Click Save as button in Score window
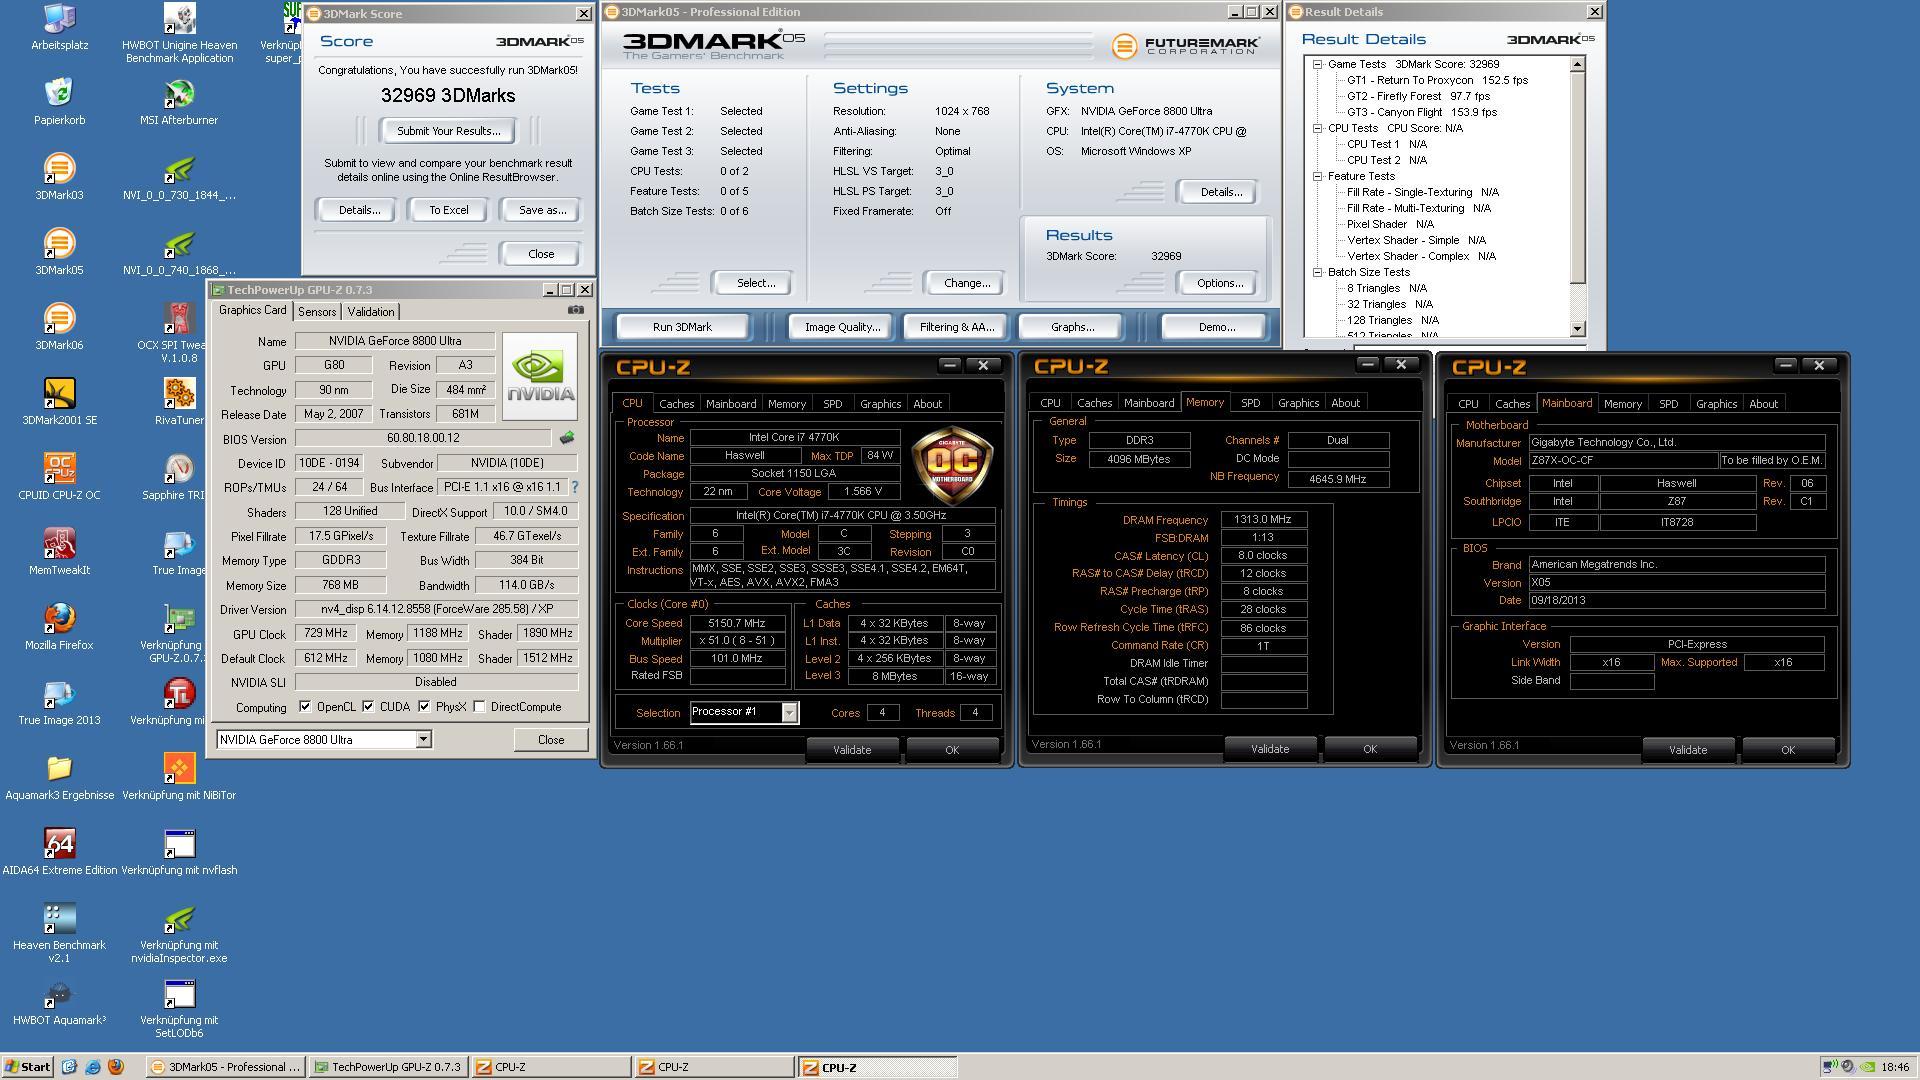1920x1080 pixels. pos(542,210)
